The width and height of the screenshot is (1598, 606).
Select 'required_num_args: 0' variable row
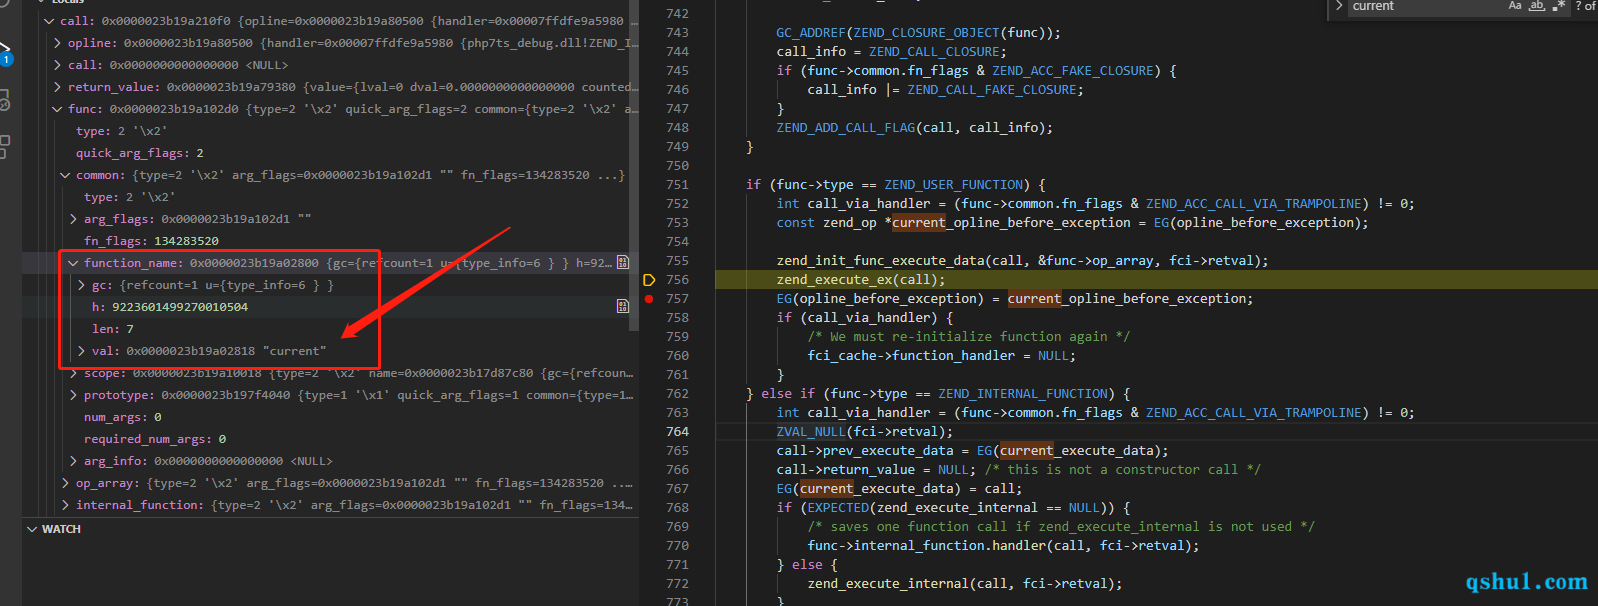(330, 439)
